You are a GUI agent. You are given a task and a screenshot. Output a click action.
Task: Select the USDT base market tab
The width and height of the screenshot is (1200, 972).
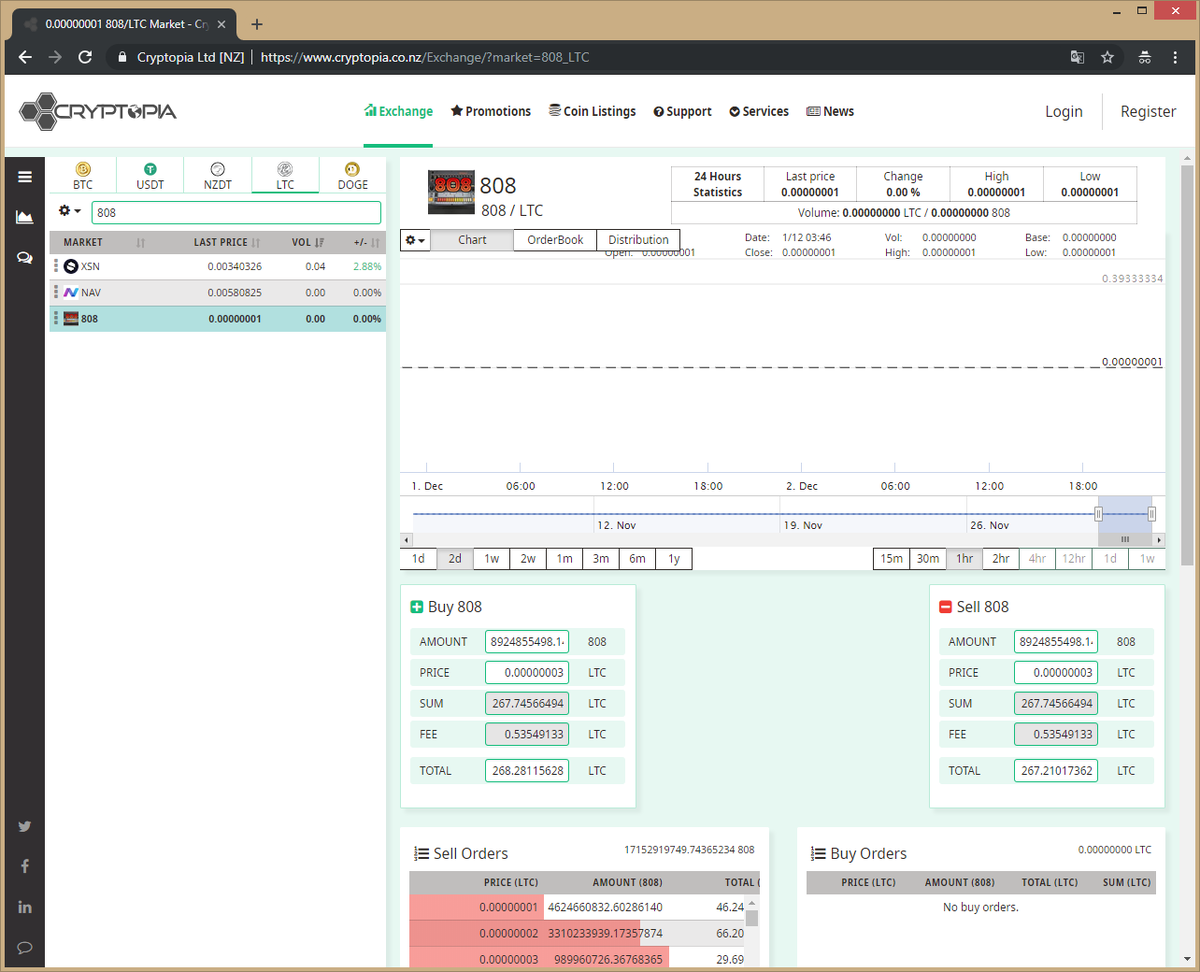tap(150, 176)
